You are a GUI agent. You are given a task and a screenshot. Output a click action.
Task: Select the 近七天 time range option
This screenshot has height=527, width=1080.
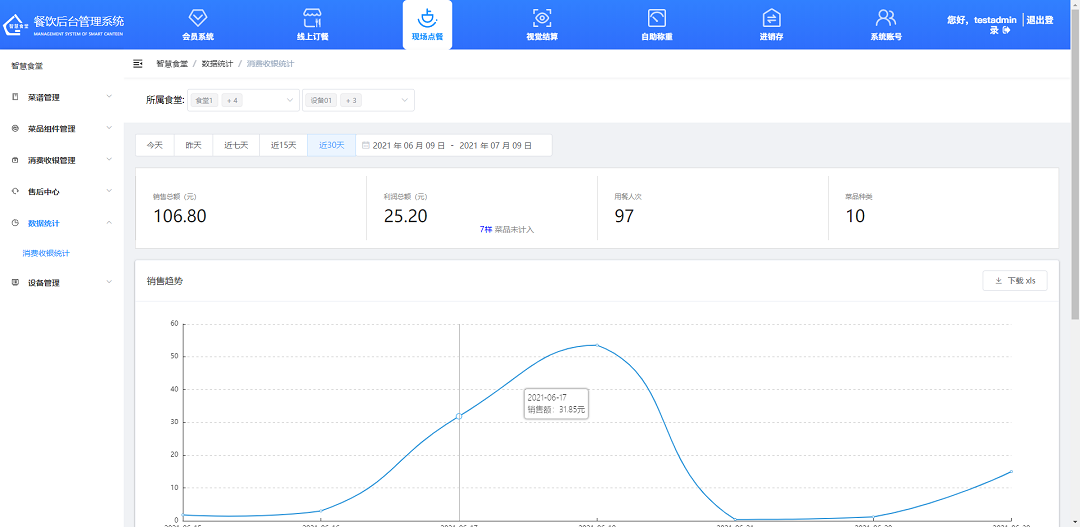236,145
